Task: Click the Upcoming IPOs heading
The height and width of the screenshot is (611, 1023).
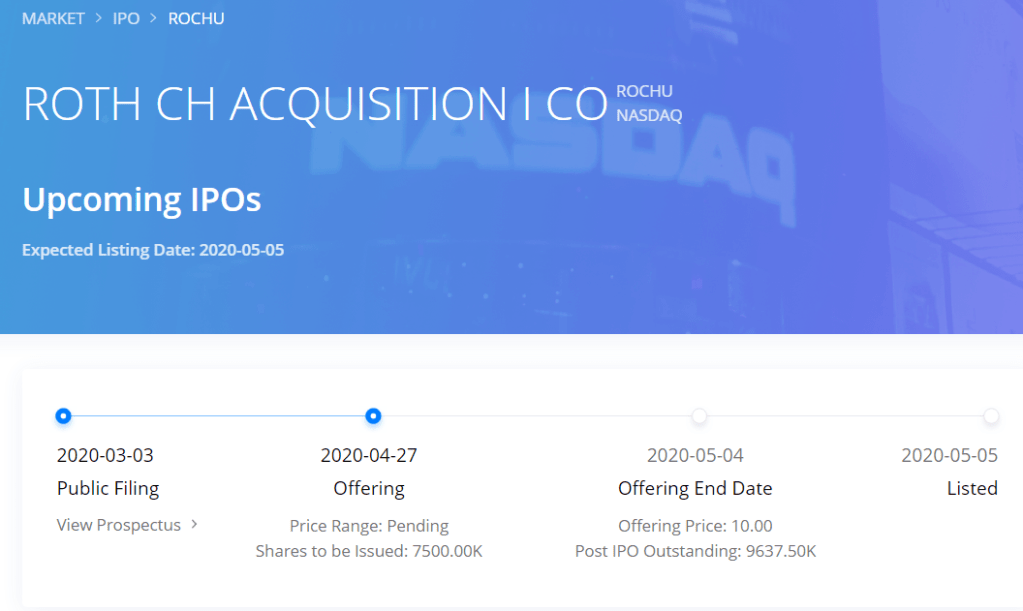Action: coord(141,200)
